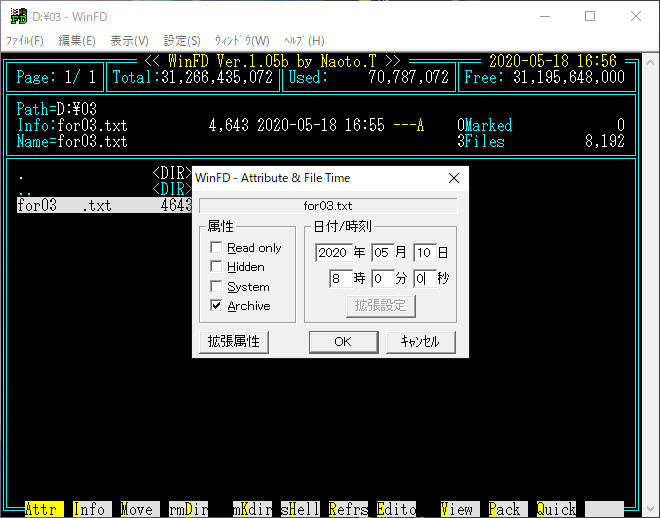The height and width of the screenshot is (518, 660).
Task: Click the 3Files count label
Action: point(481,141)
